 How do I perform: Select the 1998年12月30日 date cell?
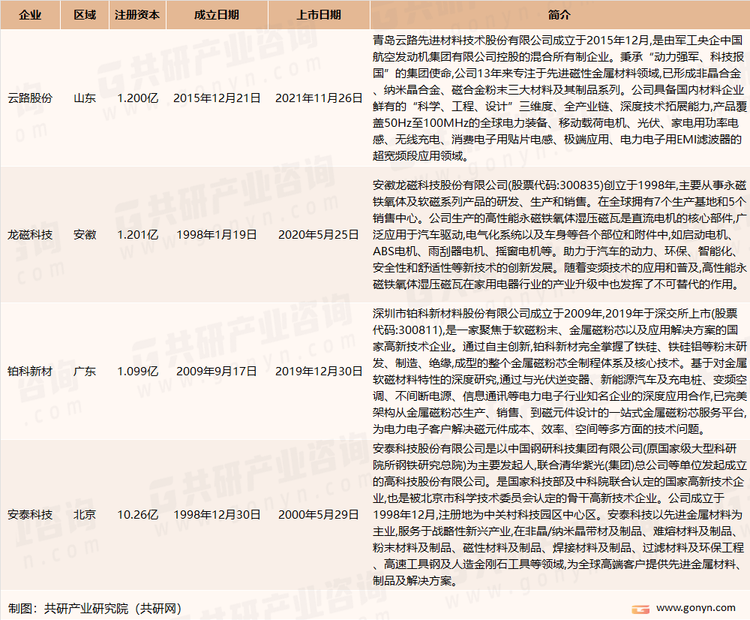tap(217, 515)
